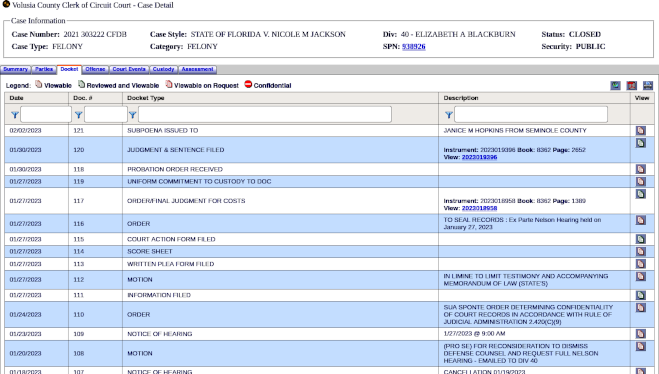659x374 pixels.
Task: Open document icon for docket 116 Order
Action: (641, 220)
